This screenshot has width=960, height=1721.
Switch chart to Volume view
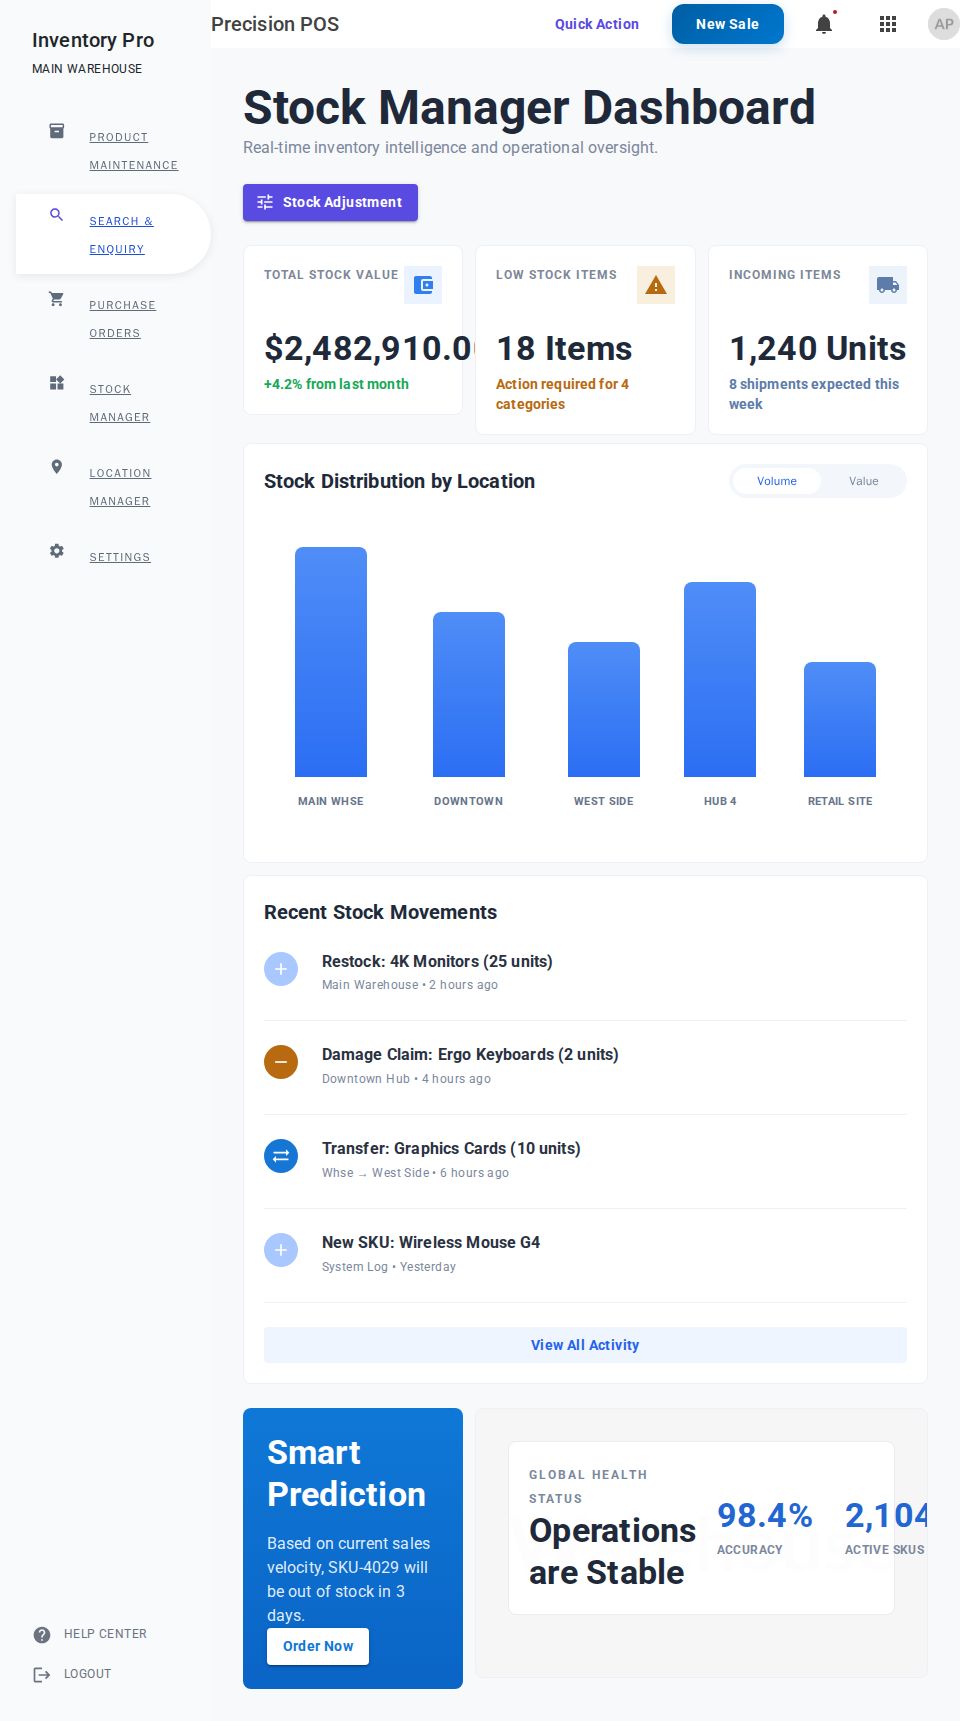(x=777, y=481)
